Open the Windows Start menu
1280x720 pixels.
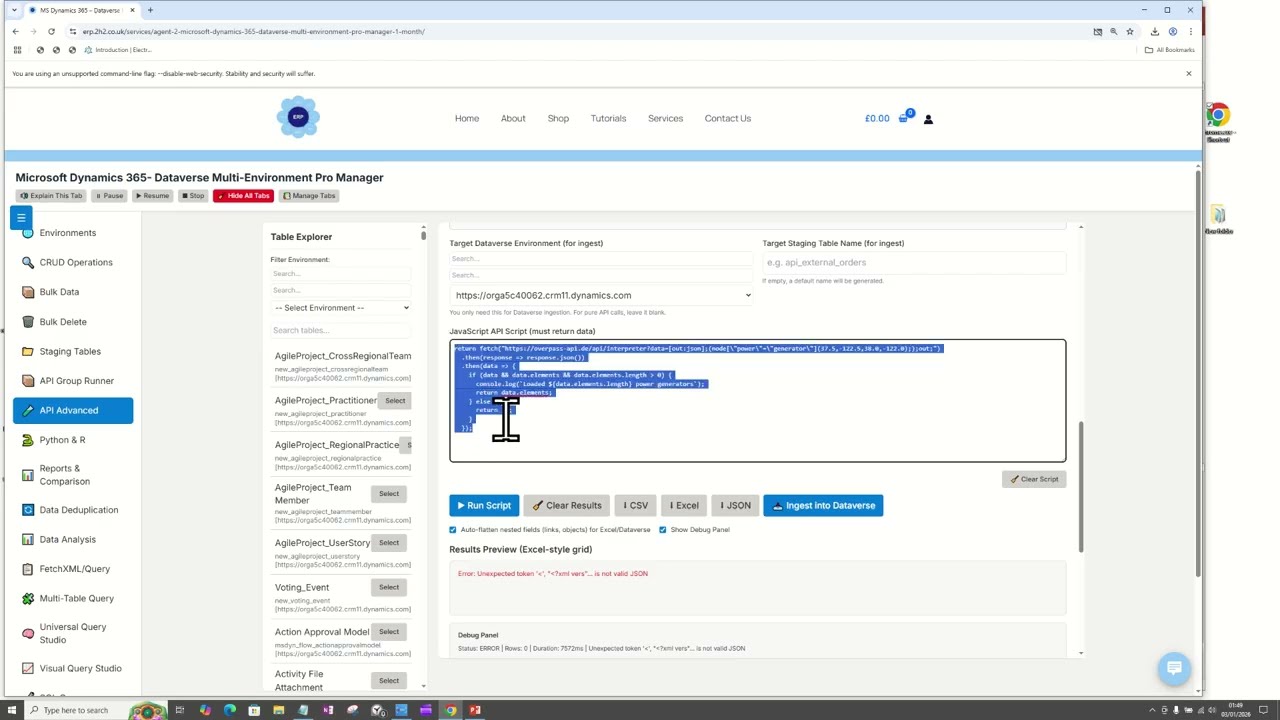(x=12, y=710)
